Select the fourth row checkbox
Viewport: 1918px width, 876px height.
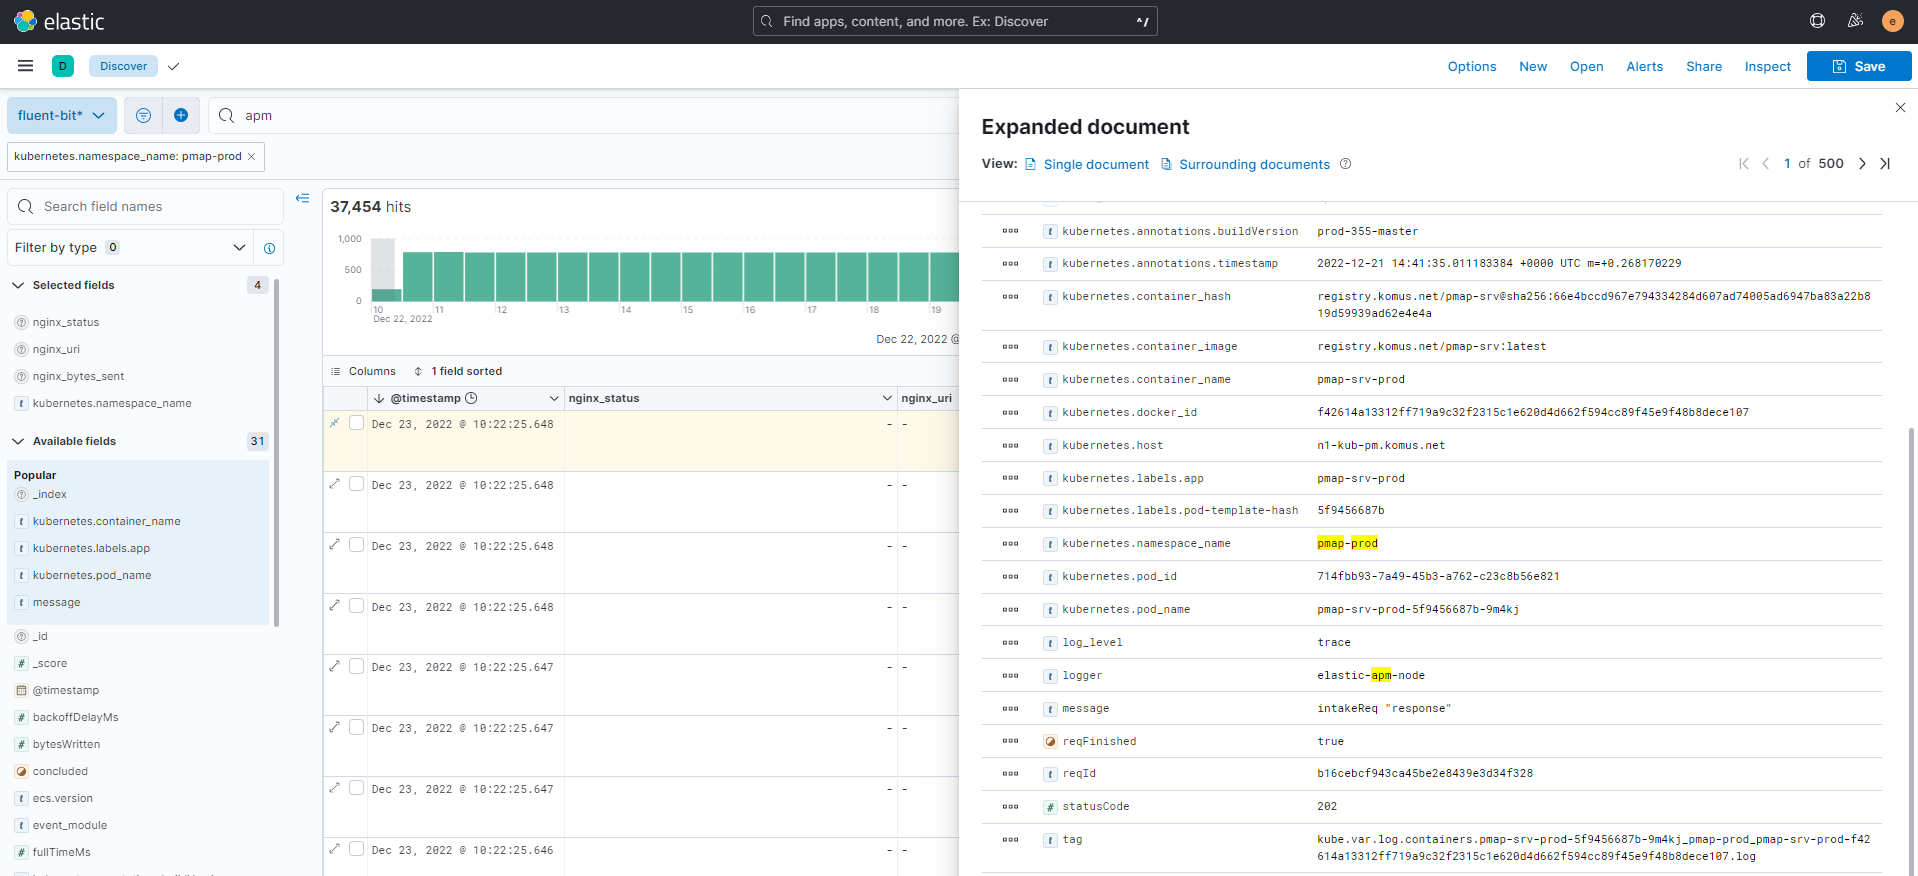tap(356, 606)
